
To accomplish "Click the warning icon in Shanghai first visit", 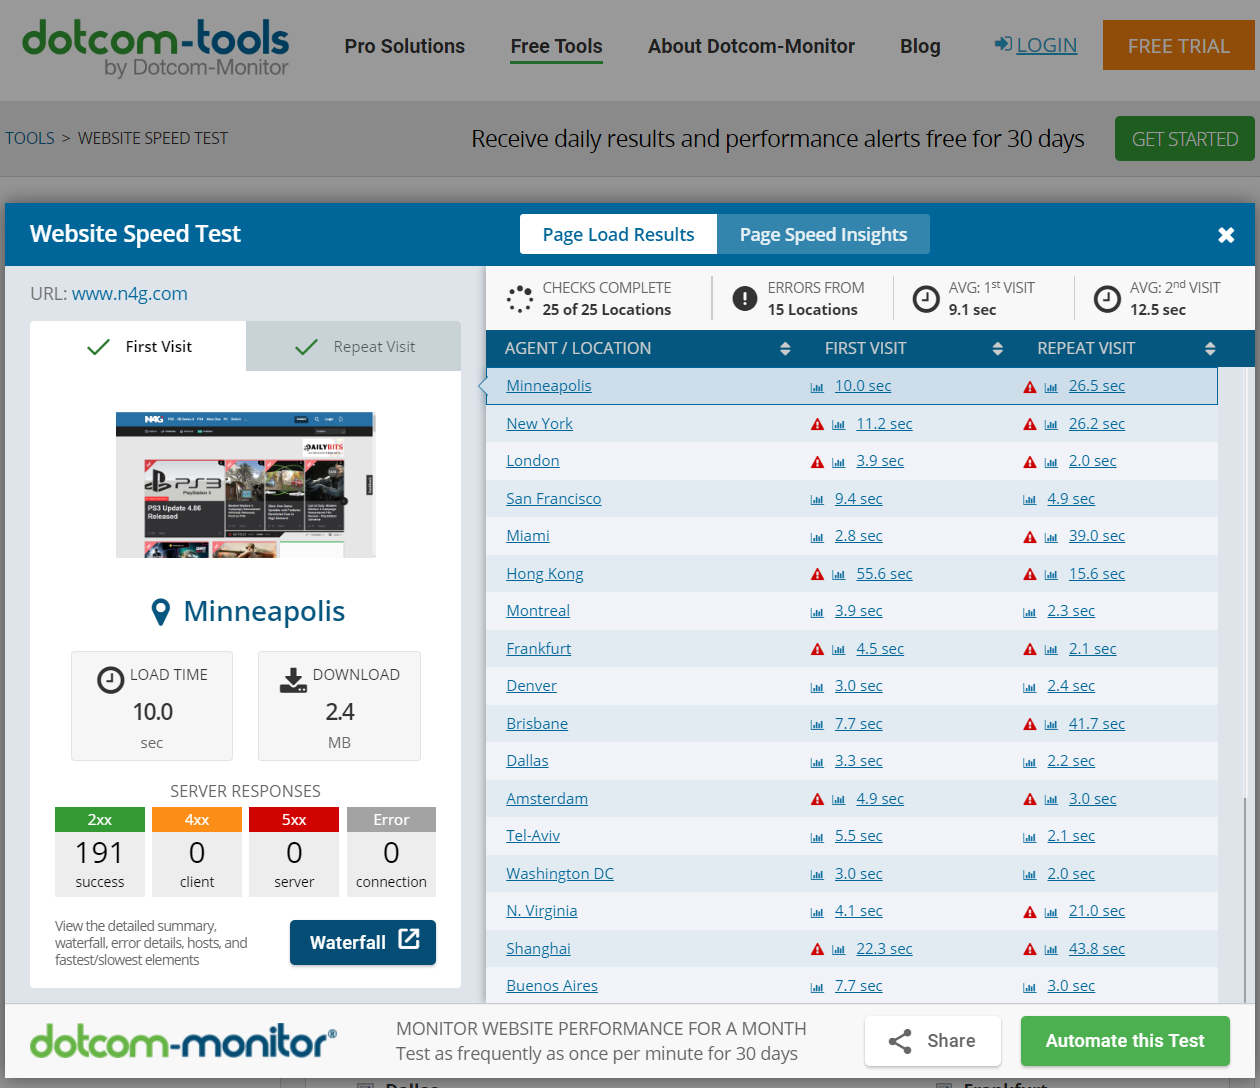I will tap(817, 949).
